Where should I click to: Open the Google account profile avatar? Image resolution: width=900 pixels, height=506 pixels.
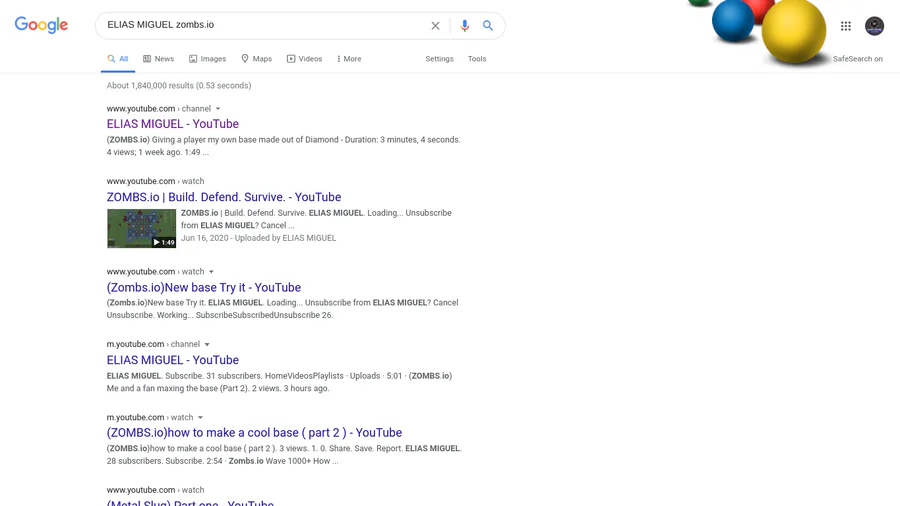point(875,26)
